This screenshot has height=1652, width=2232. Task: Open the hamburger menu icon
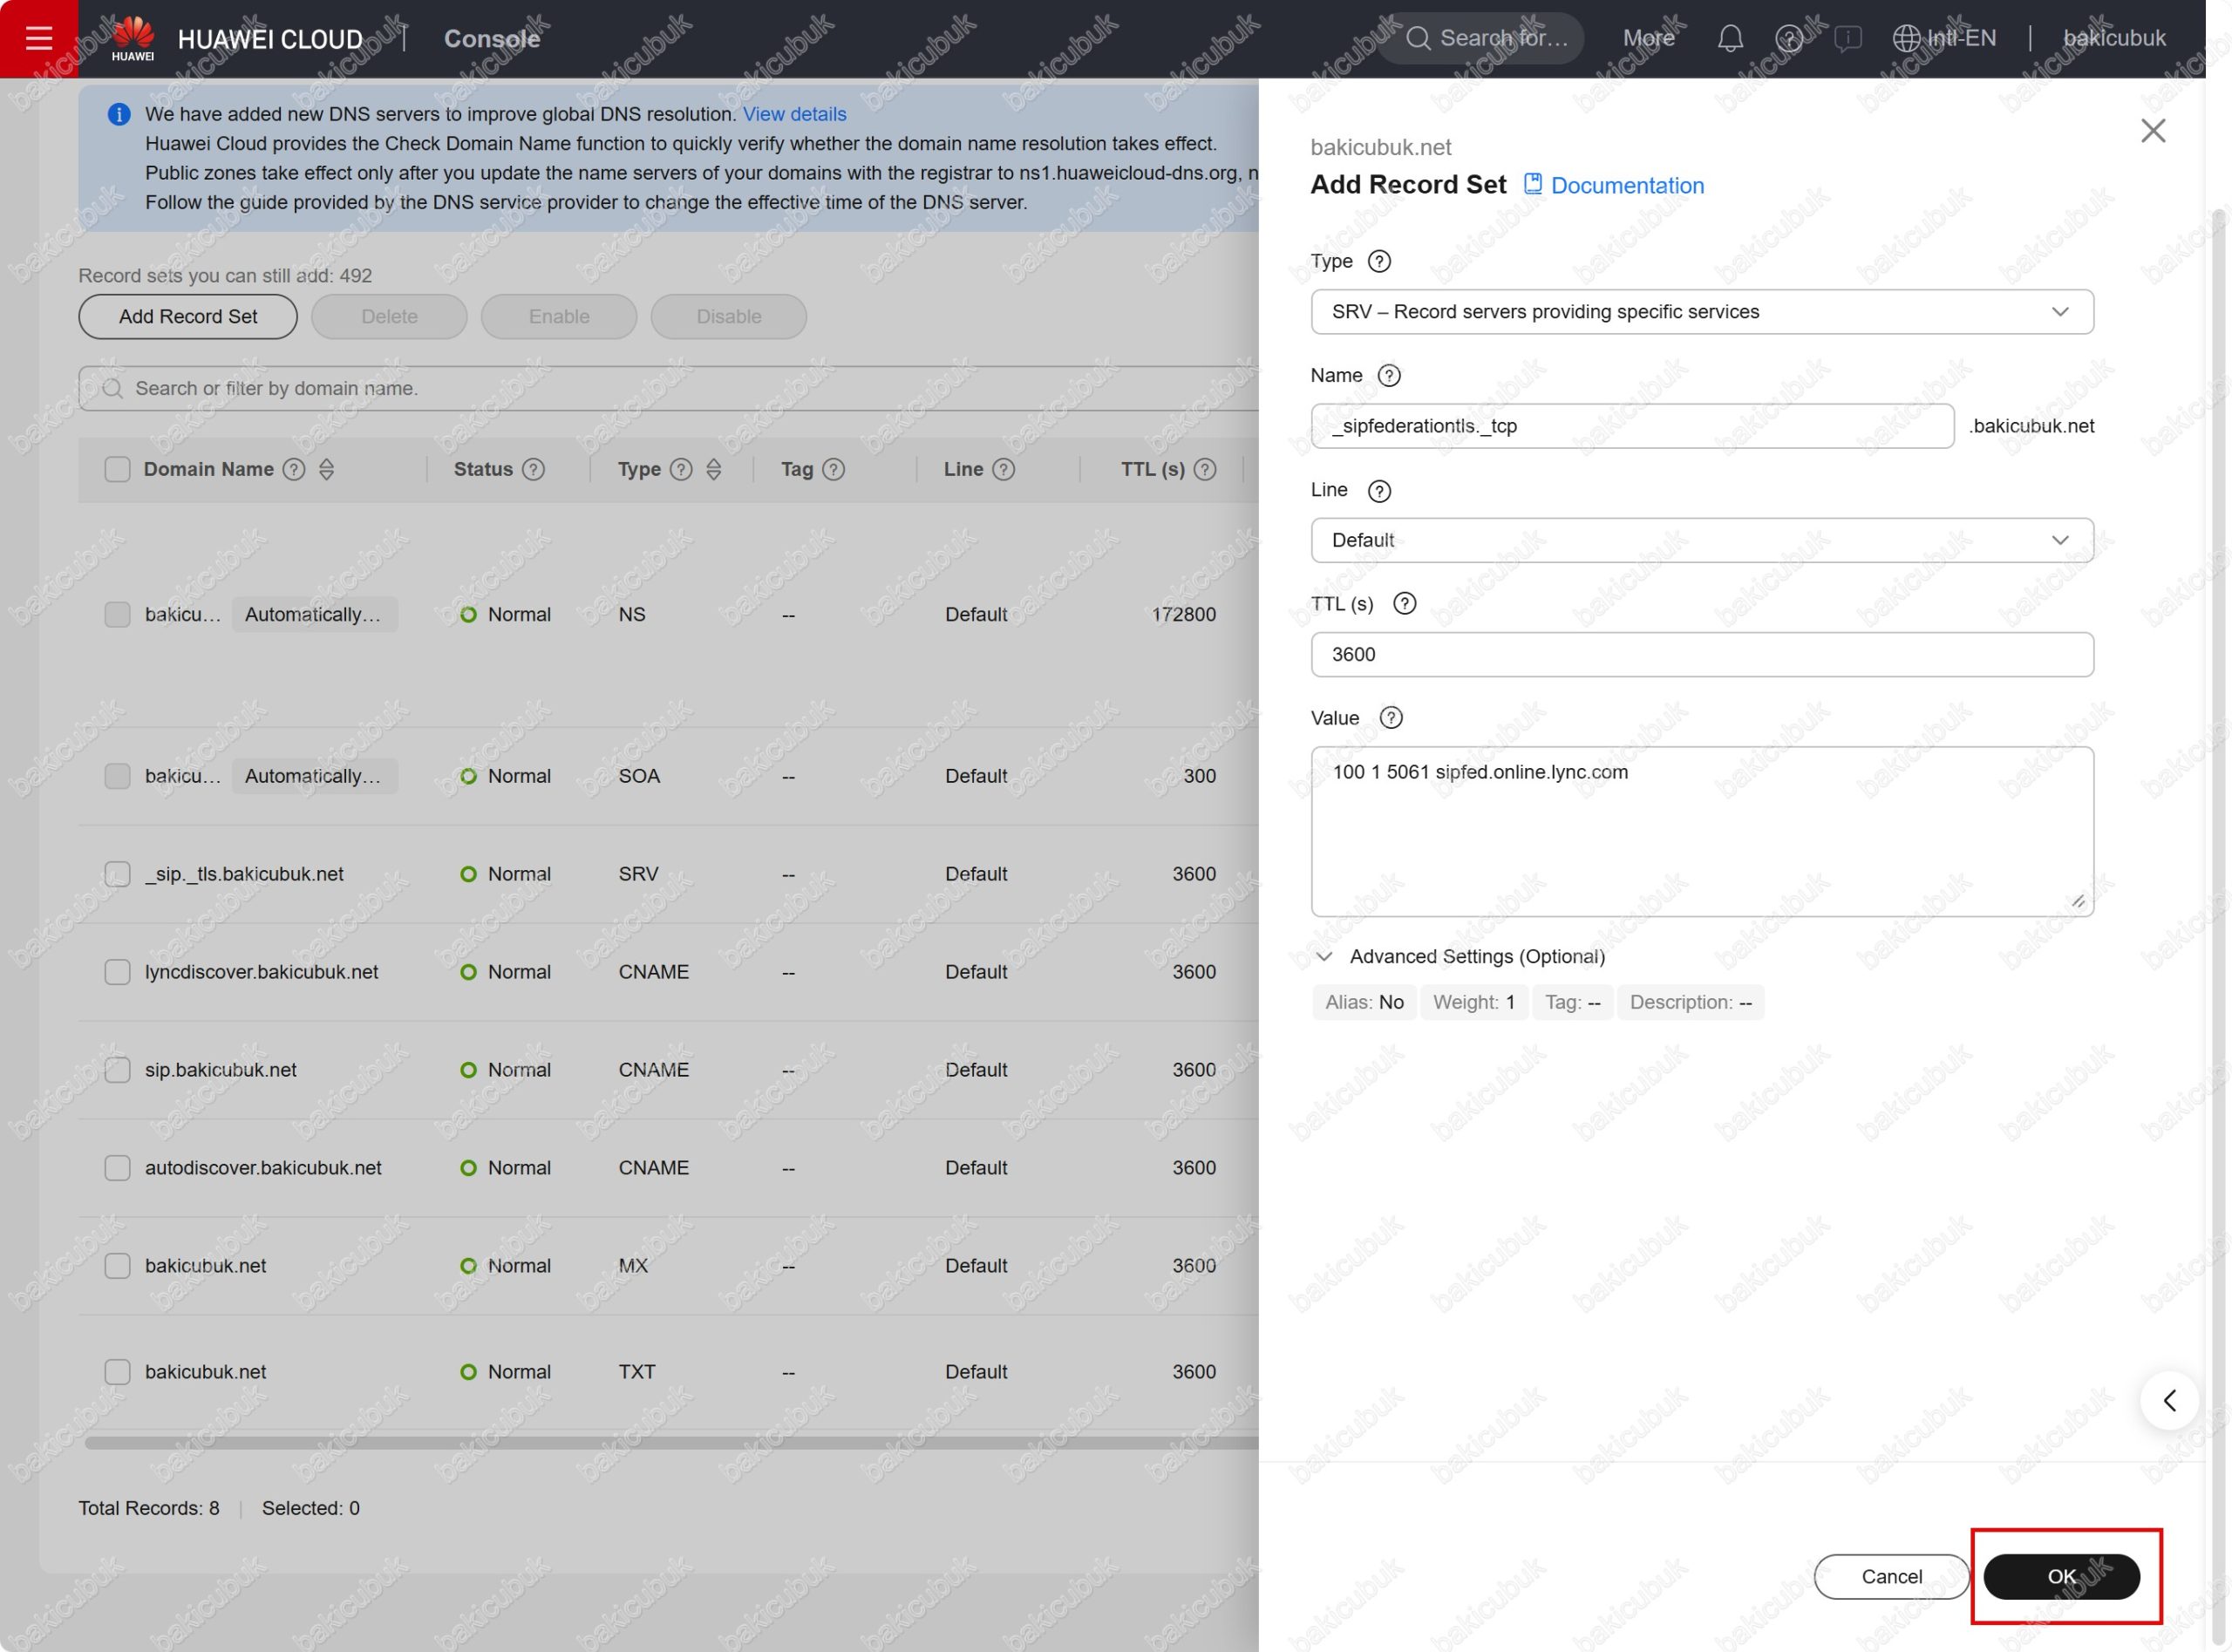[38, 38]
